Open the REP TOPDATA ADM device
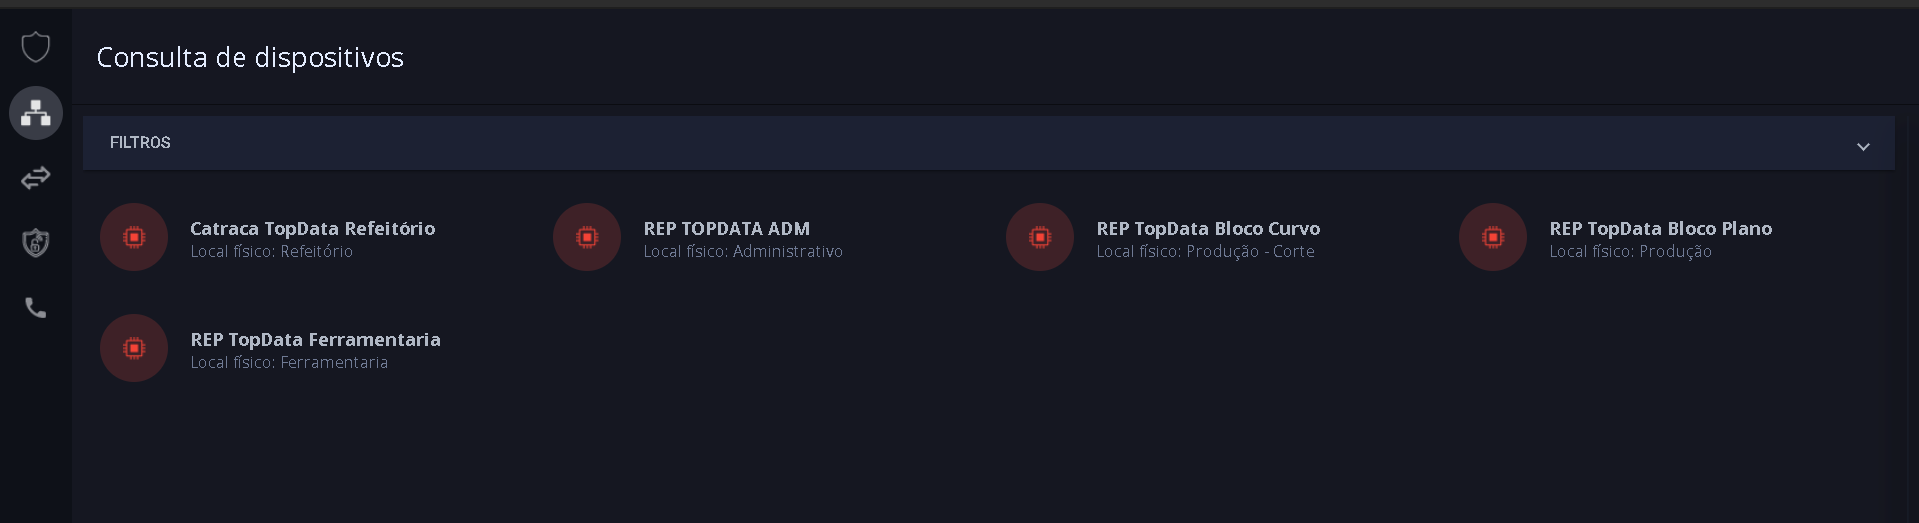1919x523 pixels. point(726,229)
